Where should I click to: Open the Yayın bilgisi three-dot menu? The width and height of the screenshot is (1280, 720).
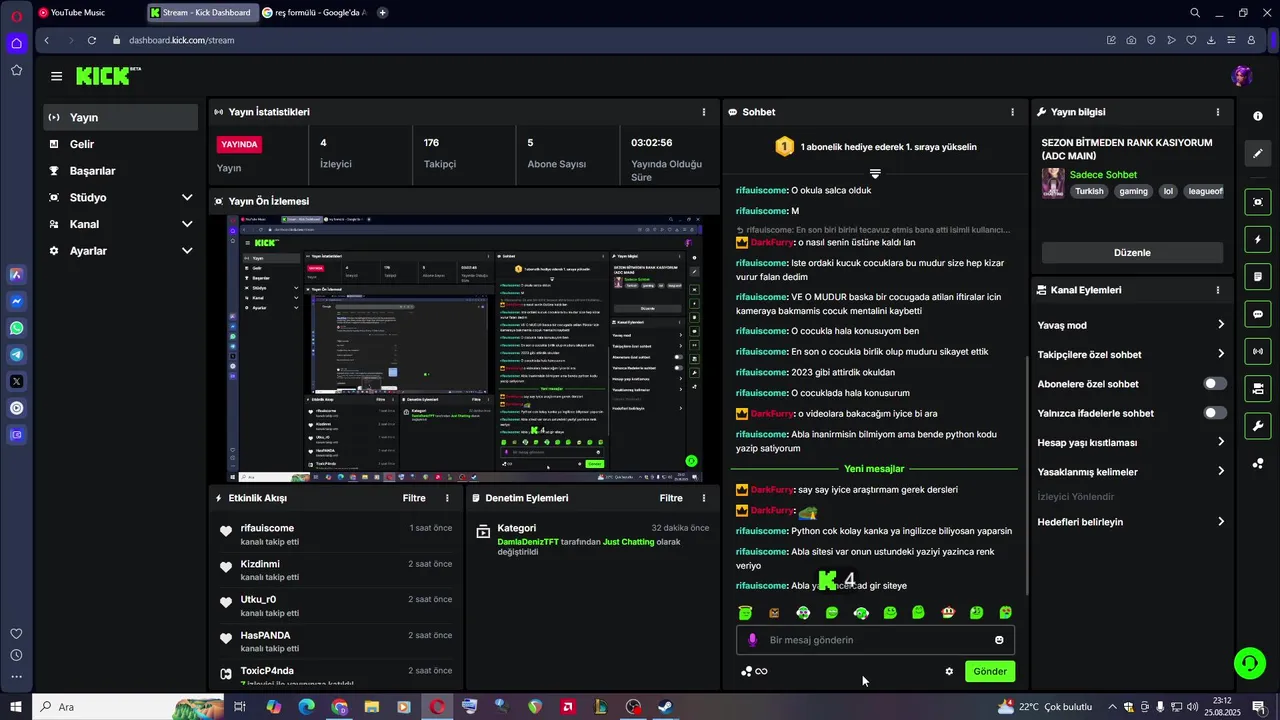[1217, 112]
